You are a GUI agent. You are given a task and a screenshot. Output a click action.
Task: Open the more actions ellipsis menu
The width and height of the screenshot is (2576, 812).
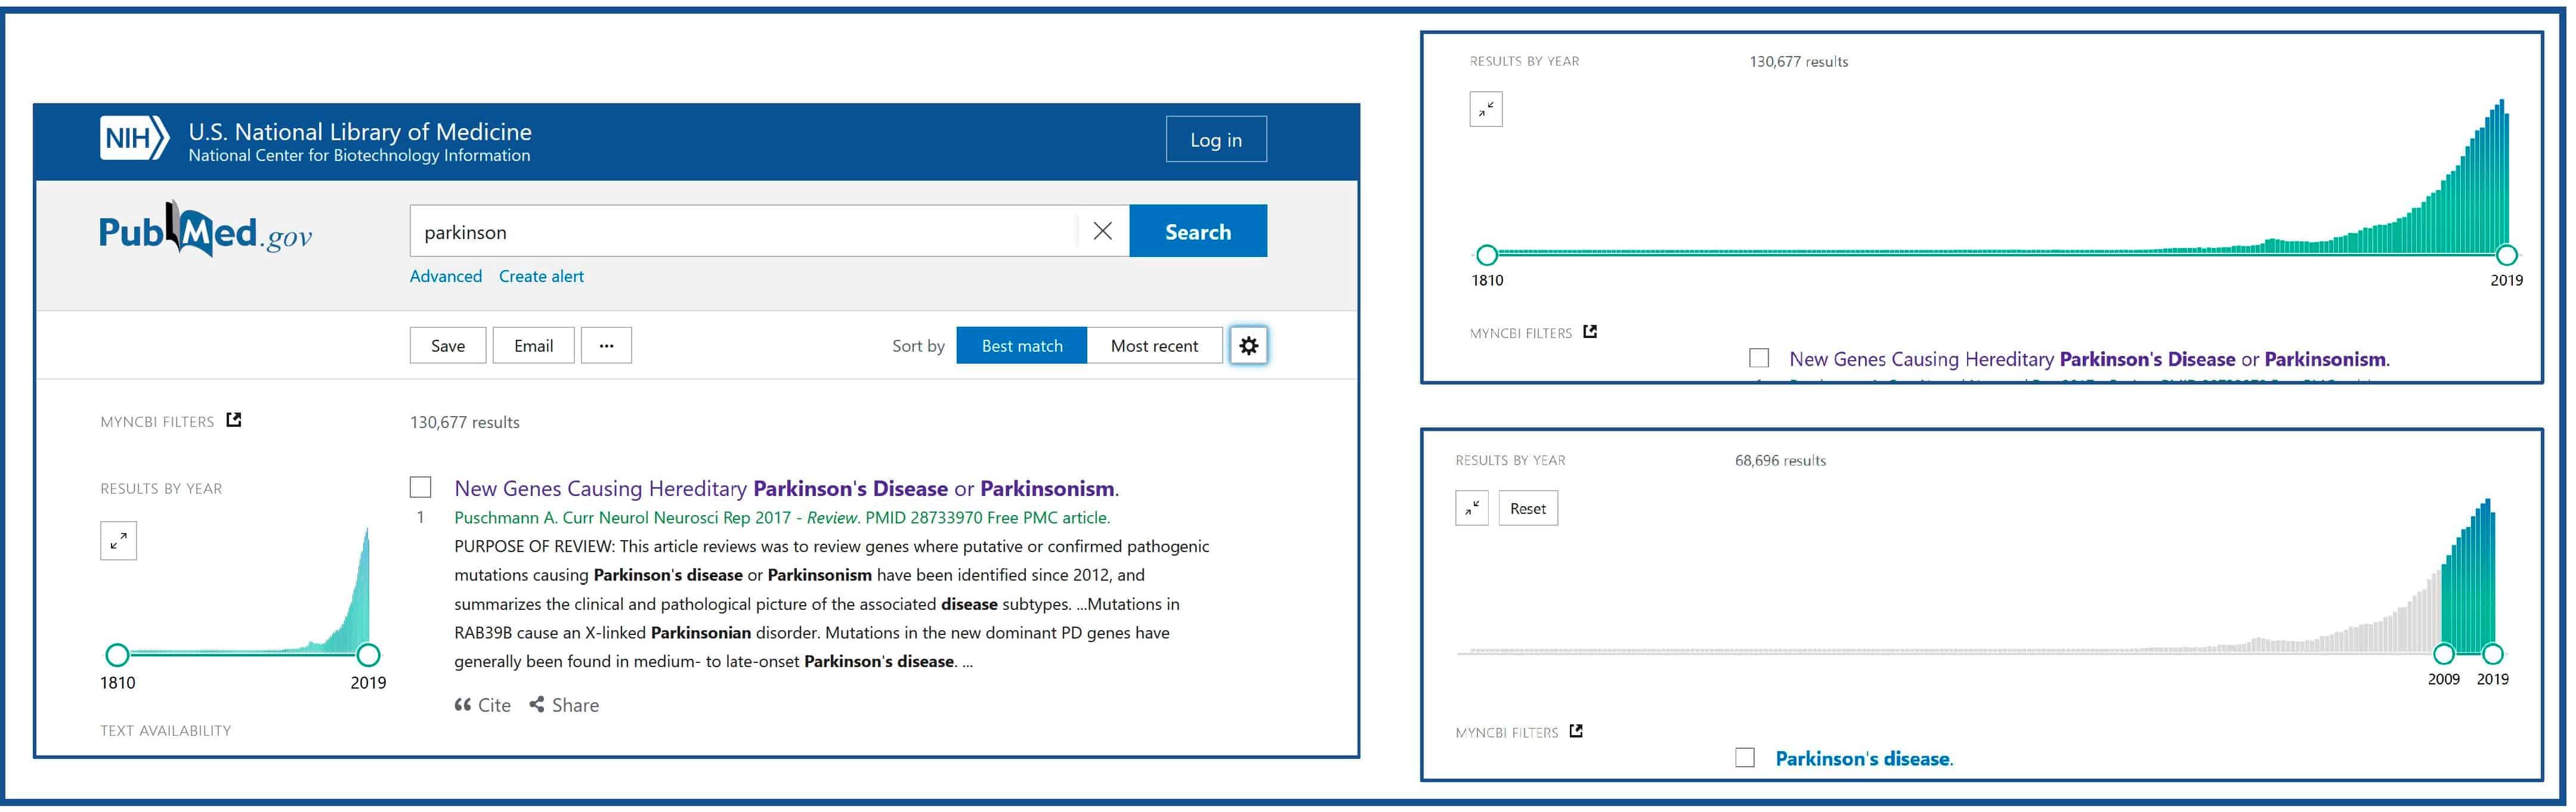point(606,346)
